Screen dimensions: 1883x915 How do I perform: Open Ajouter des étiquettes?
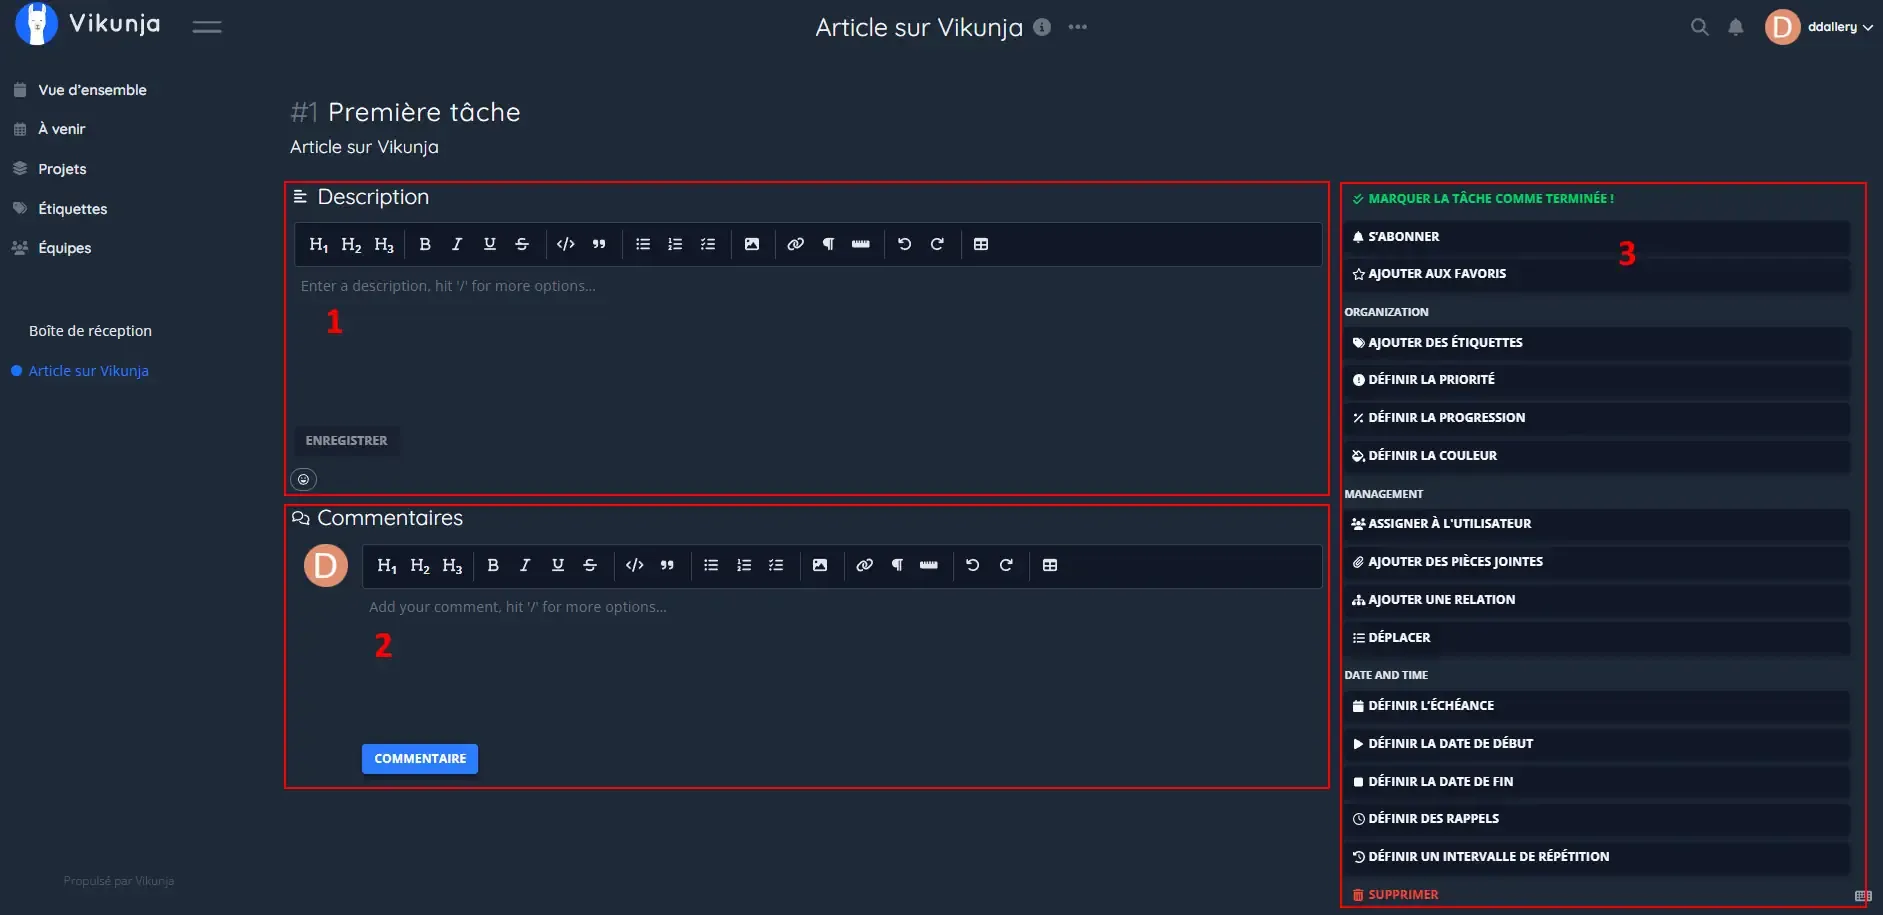coord(1597,343)
